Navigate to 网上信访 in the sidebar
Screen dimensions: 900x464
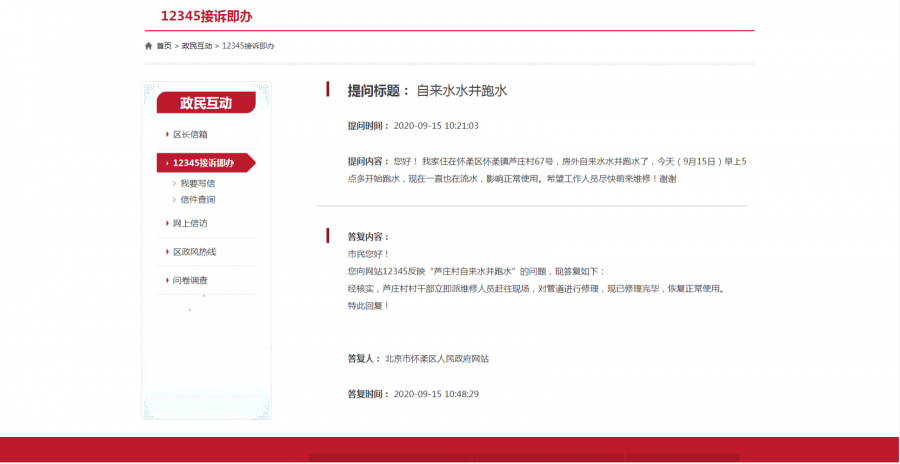click(x=190, y=223)
